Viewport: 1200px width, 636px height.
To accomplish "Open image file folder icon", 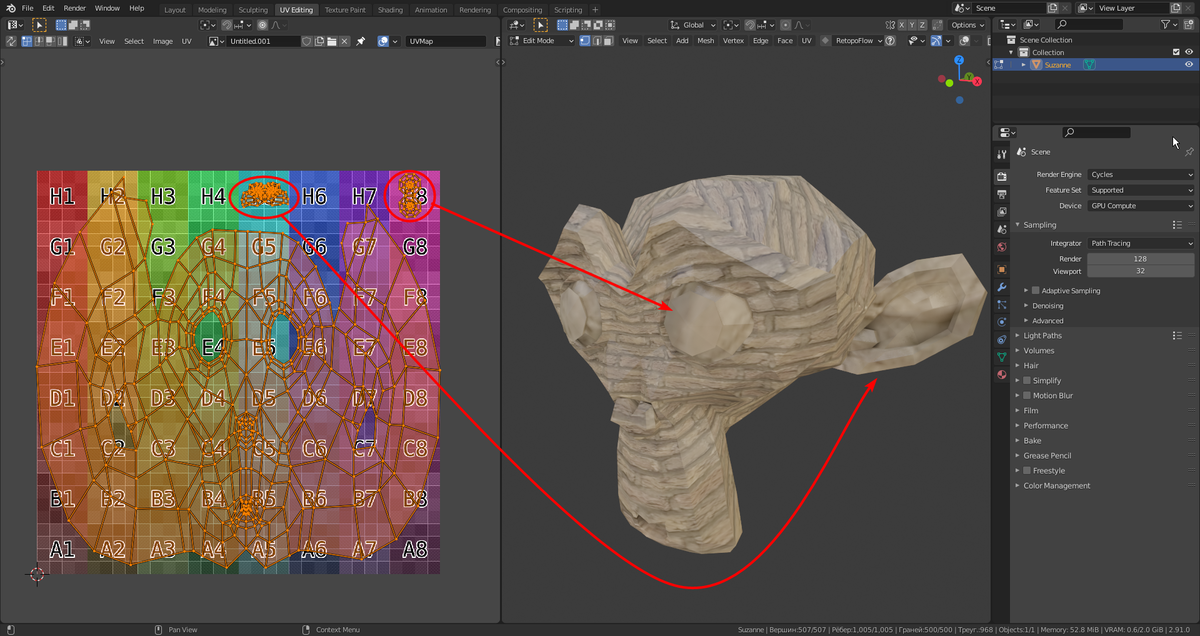I will click(332, 41).
